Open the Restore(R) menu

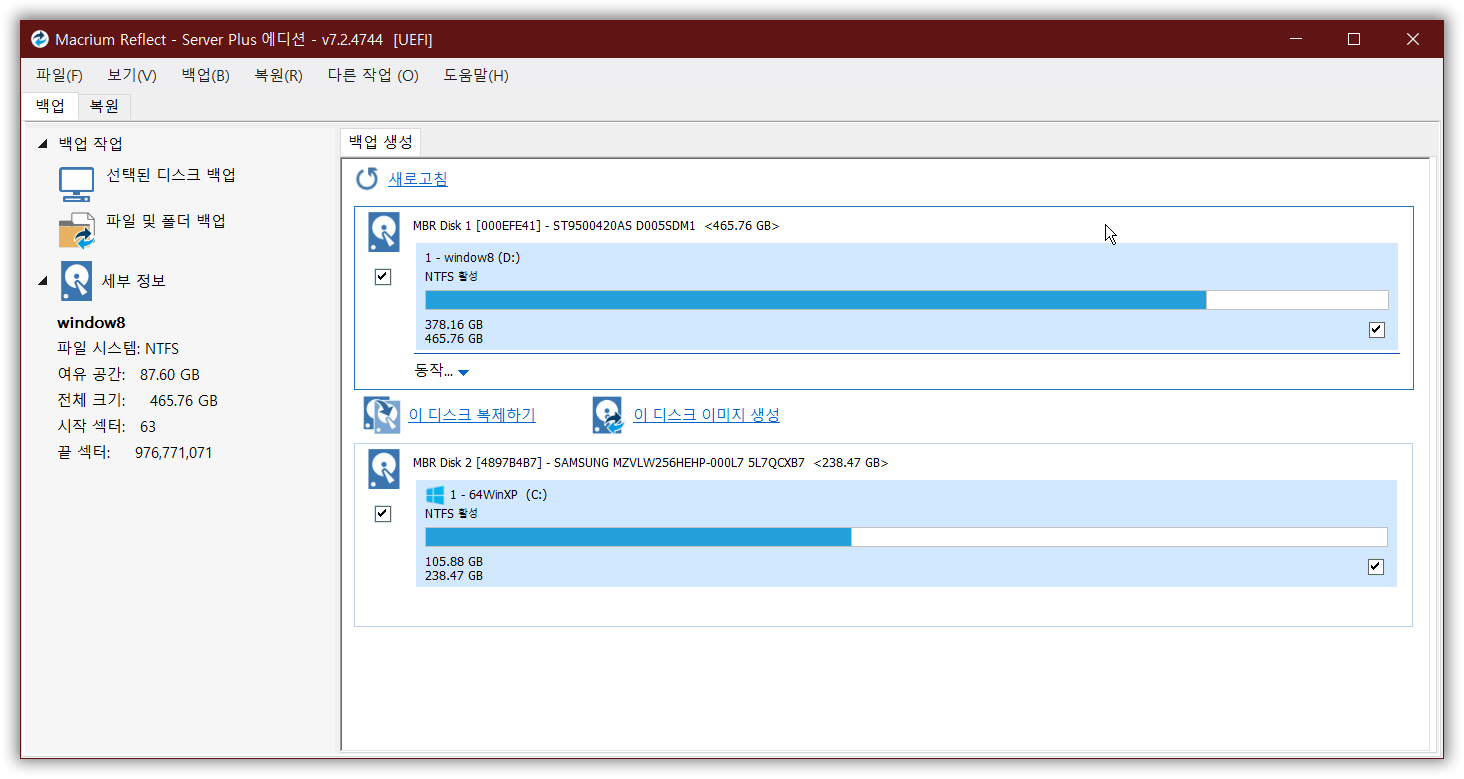pos(279,75)
